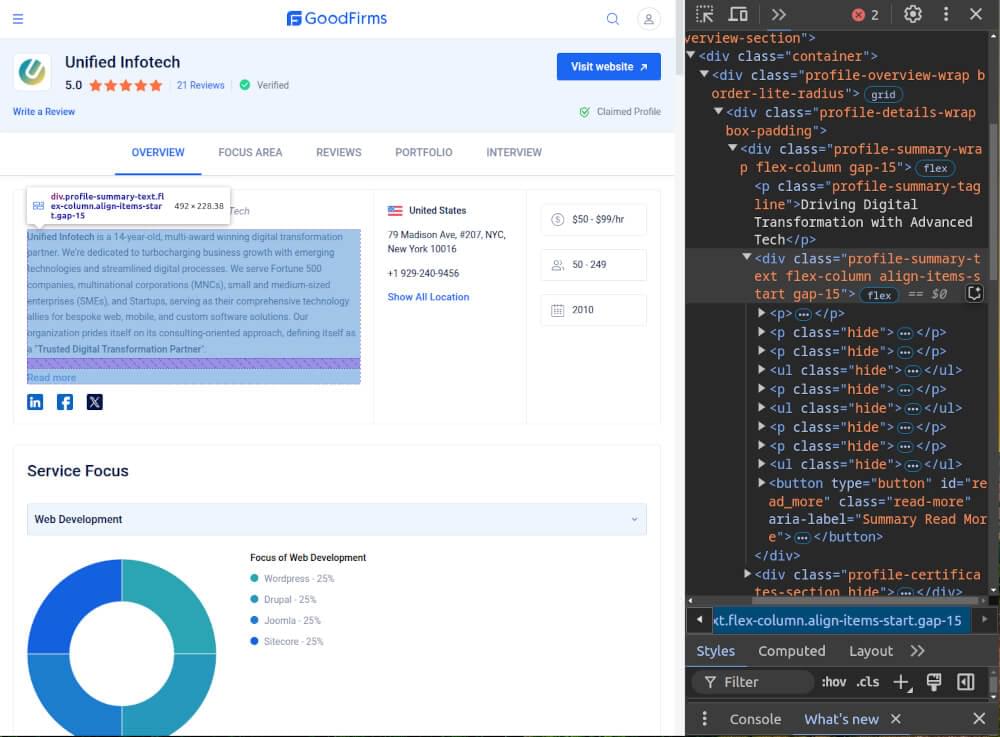The height and width of the screenshot is (737, 1000).
Task: Open the LinkedIn icon on the profile
Action: (x=37, y=401)
